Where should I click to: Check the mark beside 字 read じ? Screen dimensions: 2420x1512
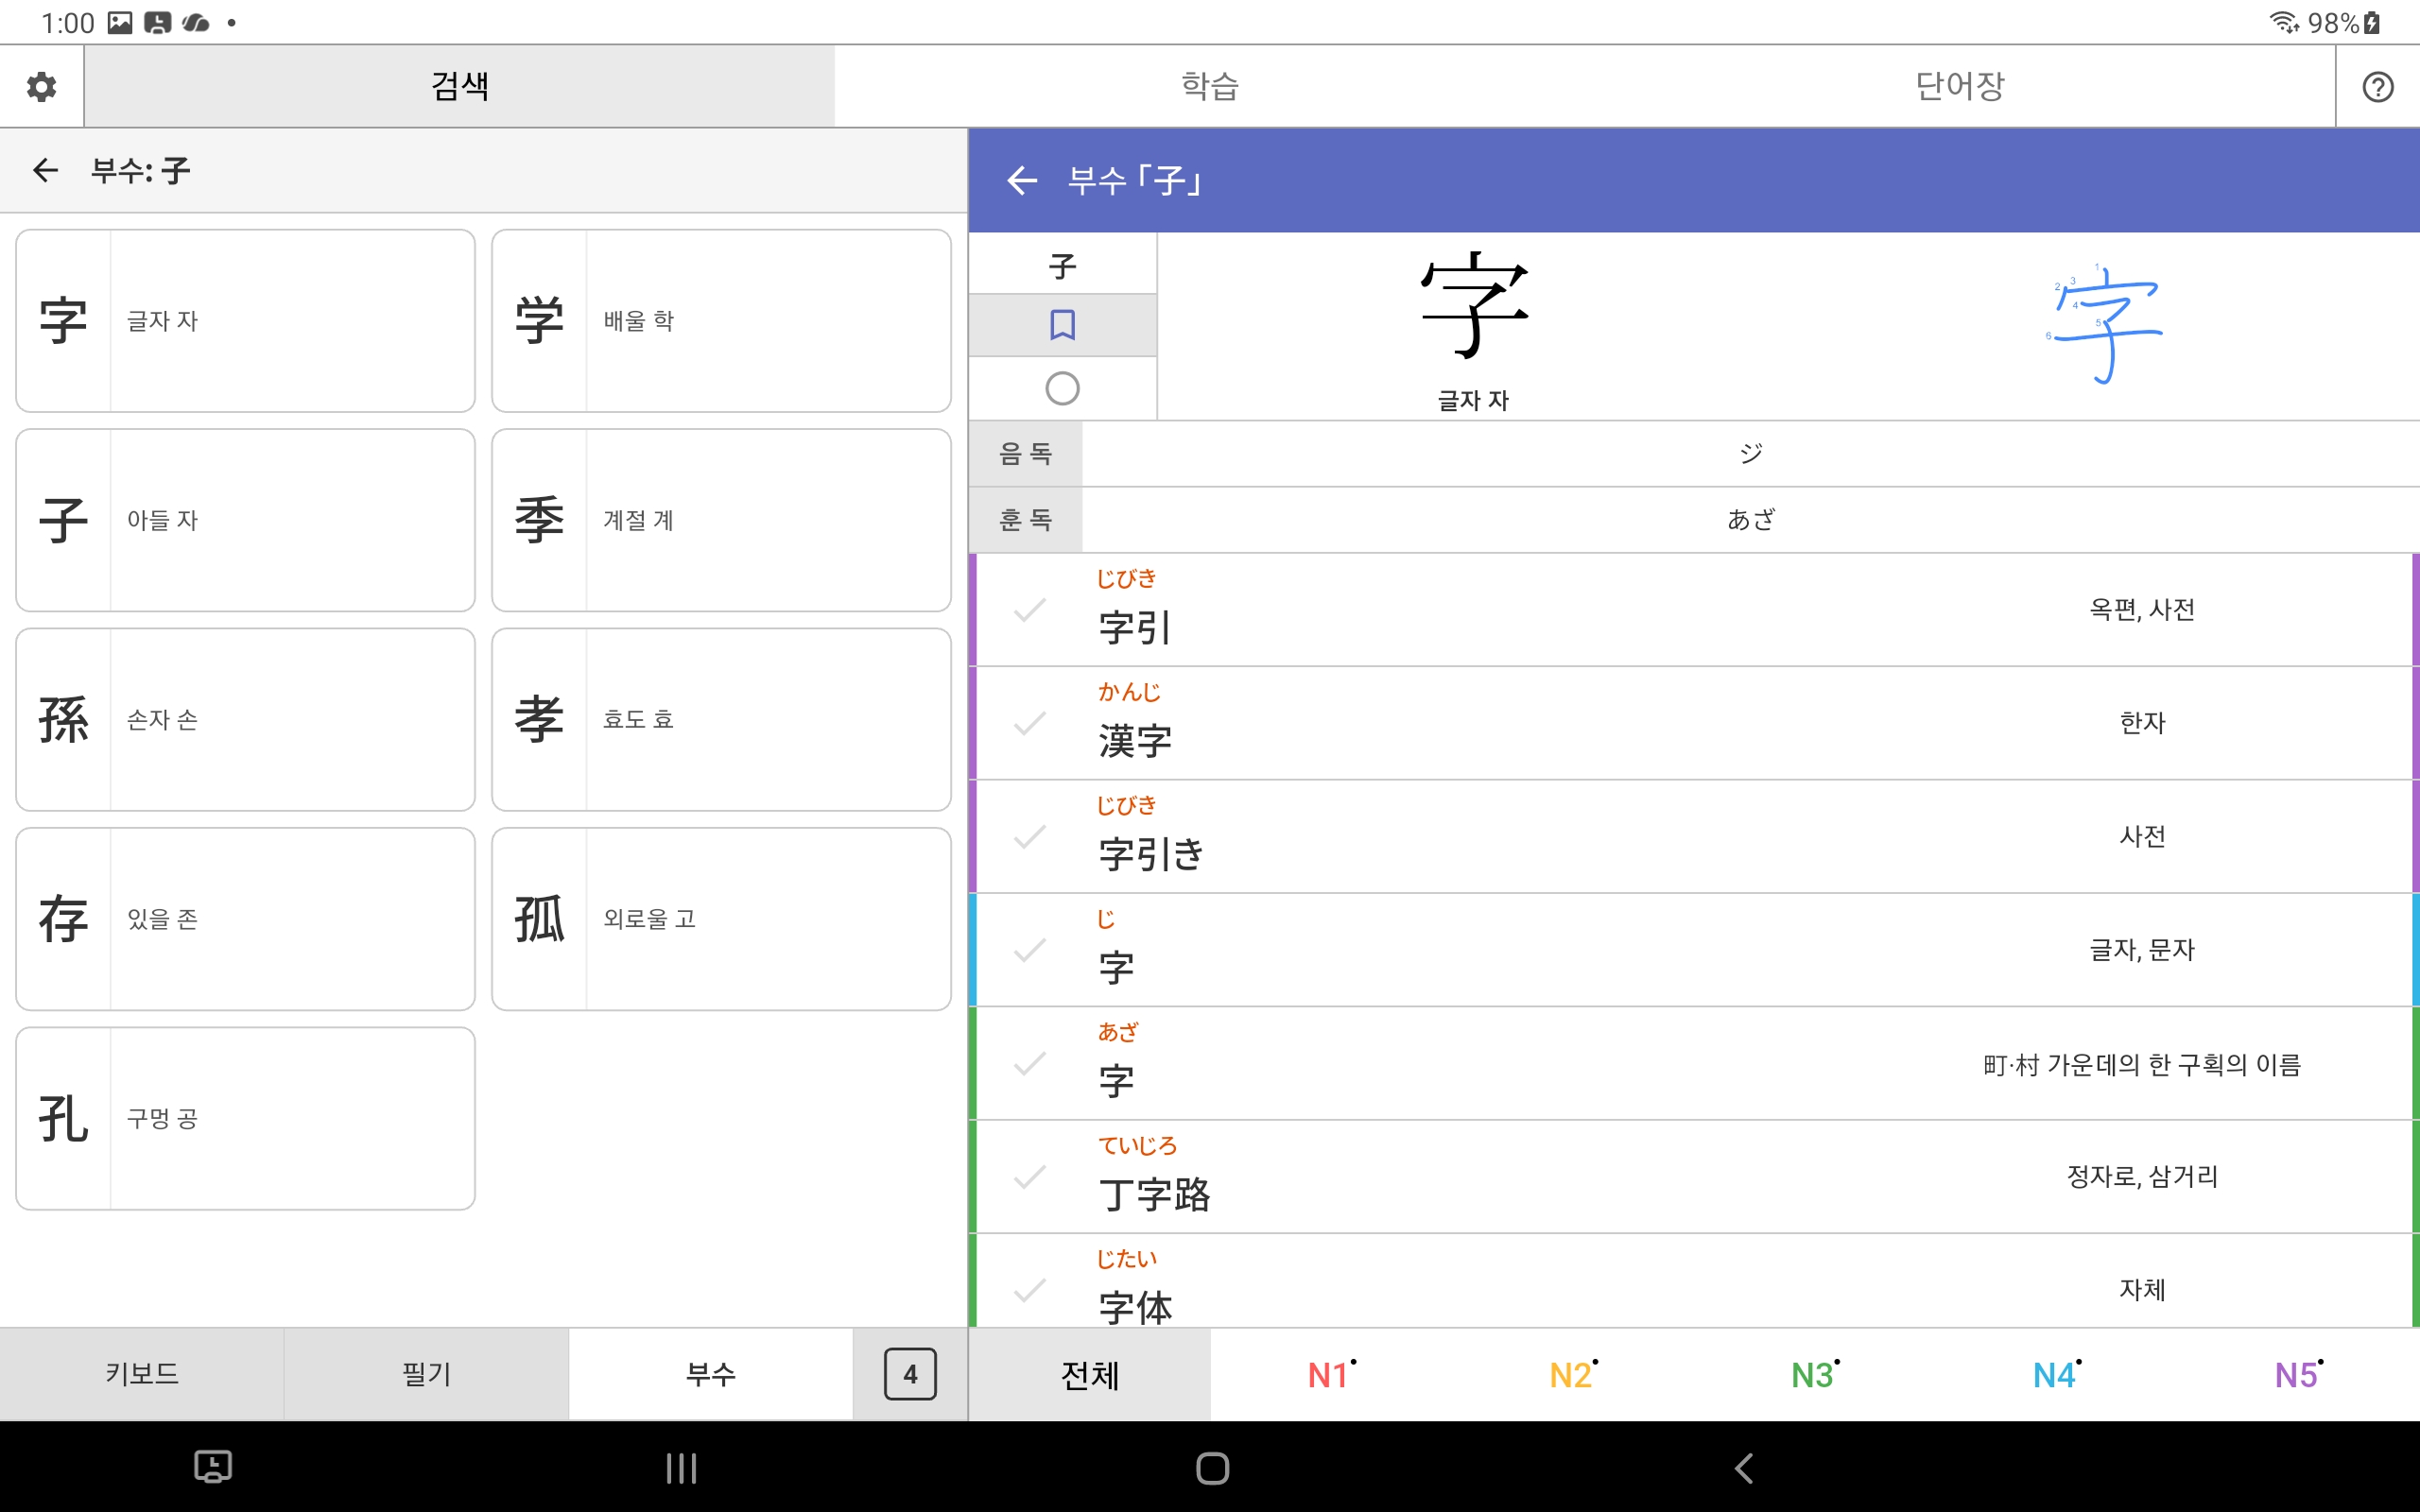pyautogui.click(x=1029, y=950)
